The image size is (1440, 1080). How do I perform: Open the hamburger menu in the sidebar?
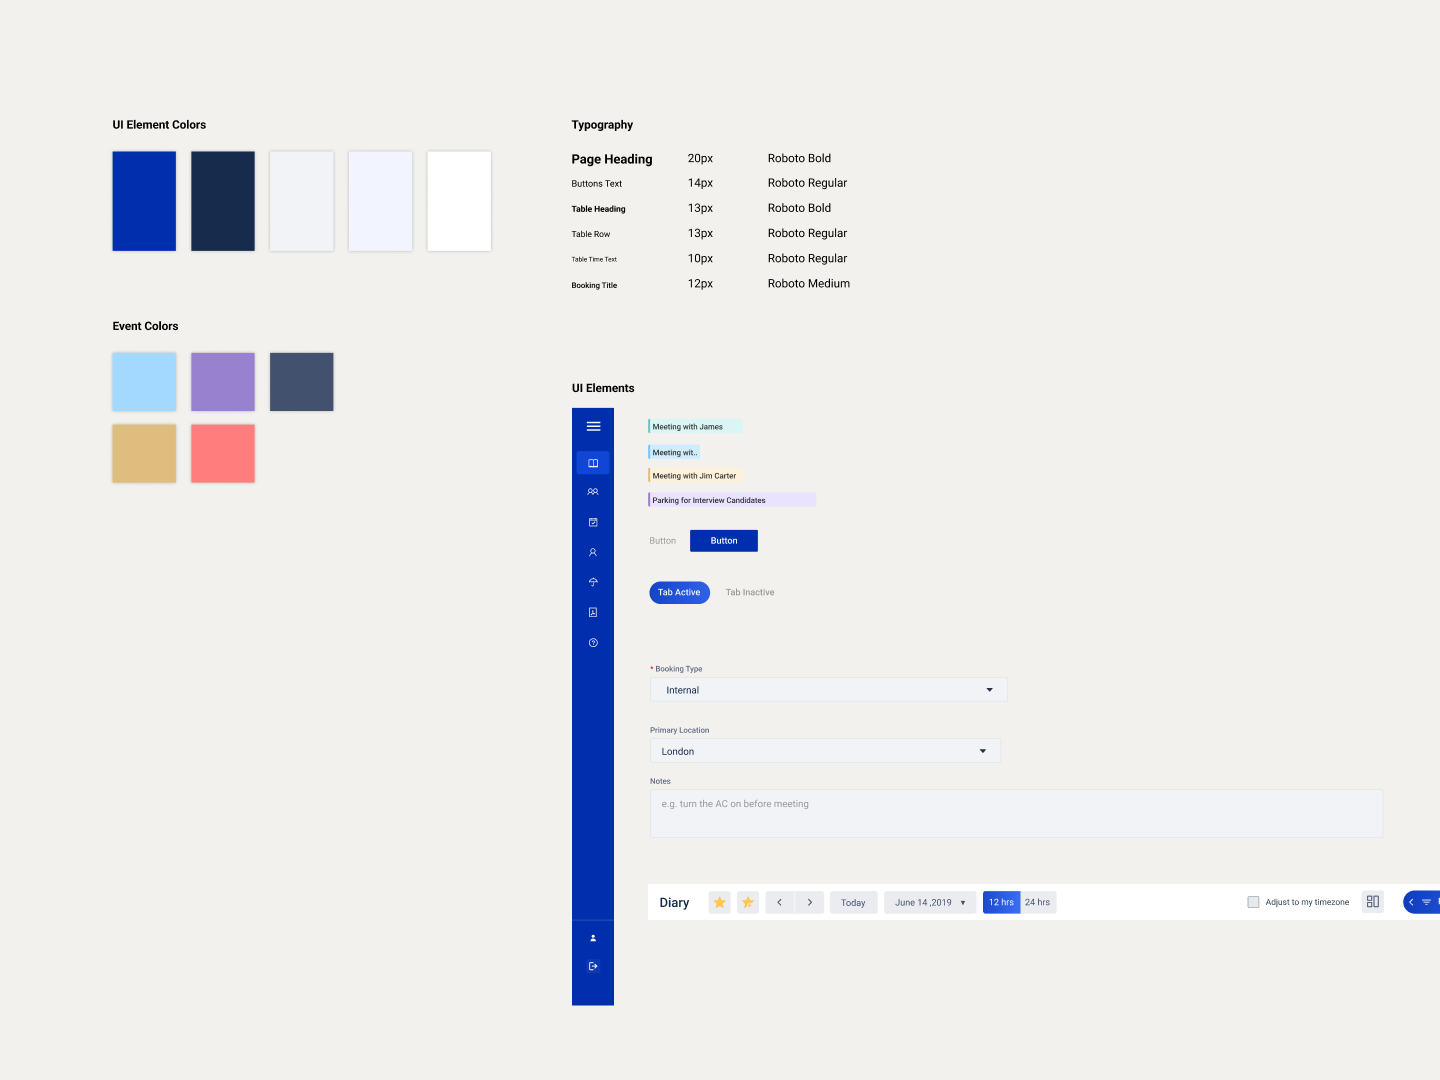coord(593,426)
